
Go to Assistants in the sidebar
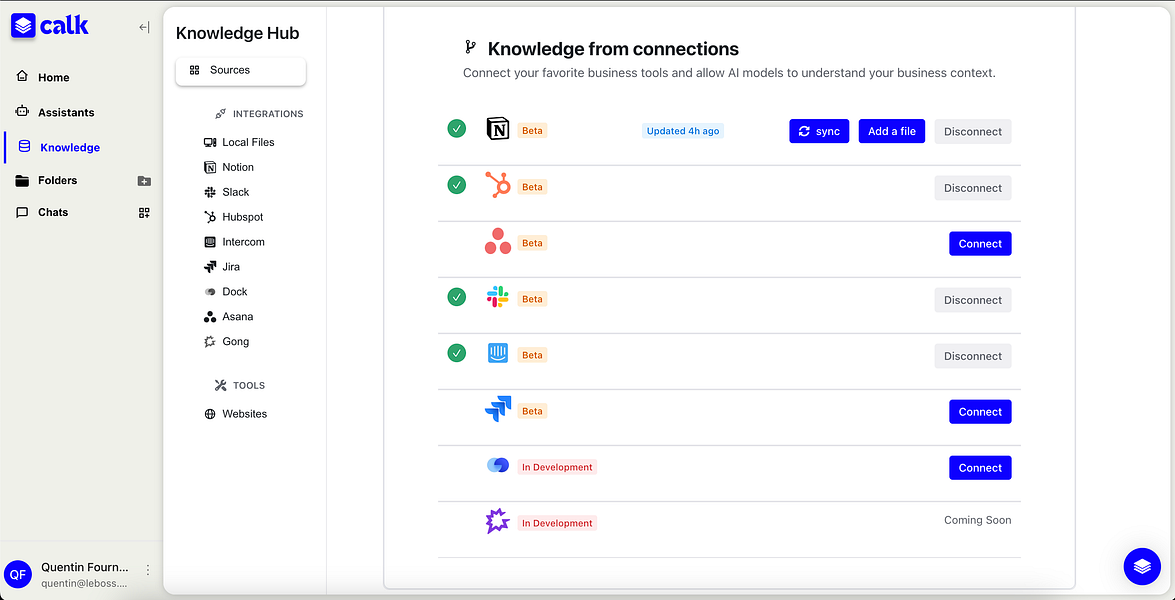point(66,113)
